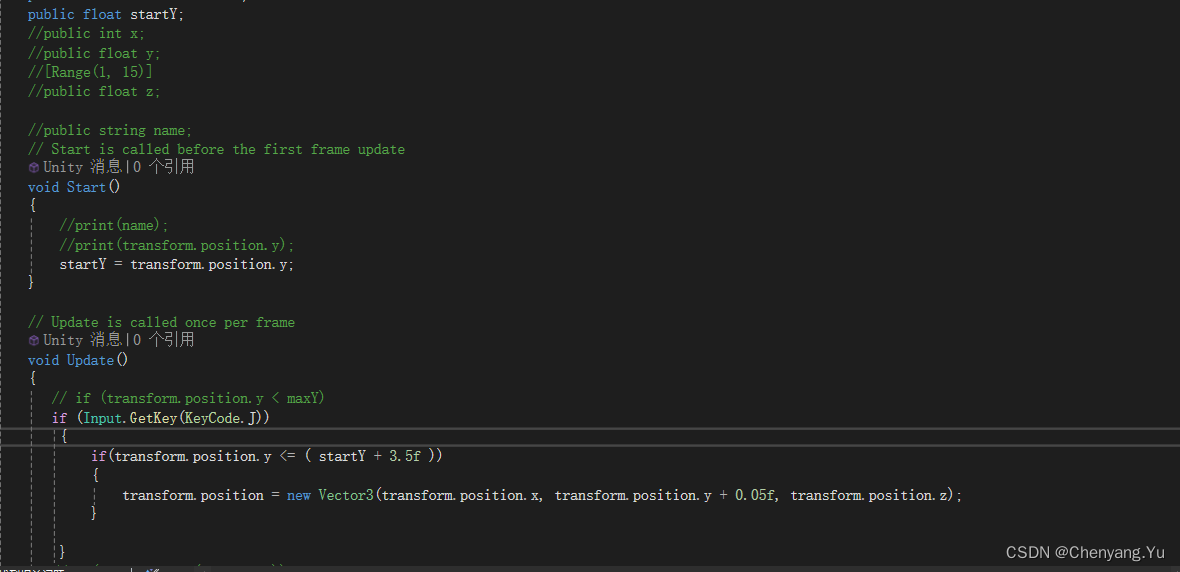The image size is (1180, 572).
Task: Click the 'Update is called once per frame' comment
Action: tap(161, 323)
